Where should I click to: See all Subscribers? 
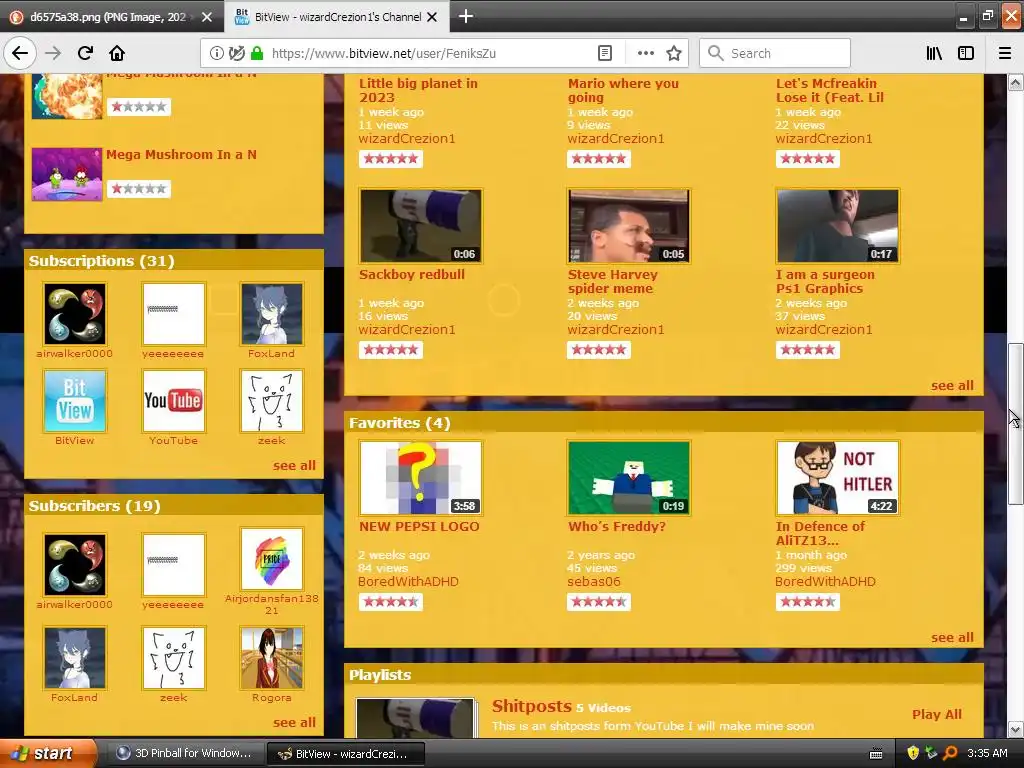[x=294, y=722]
